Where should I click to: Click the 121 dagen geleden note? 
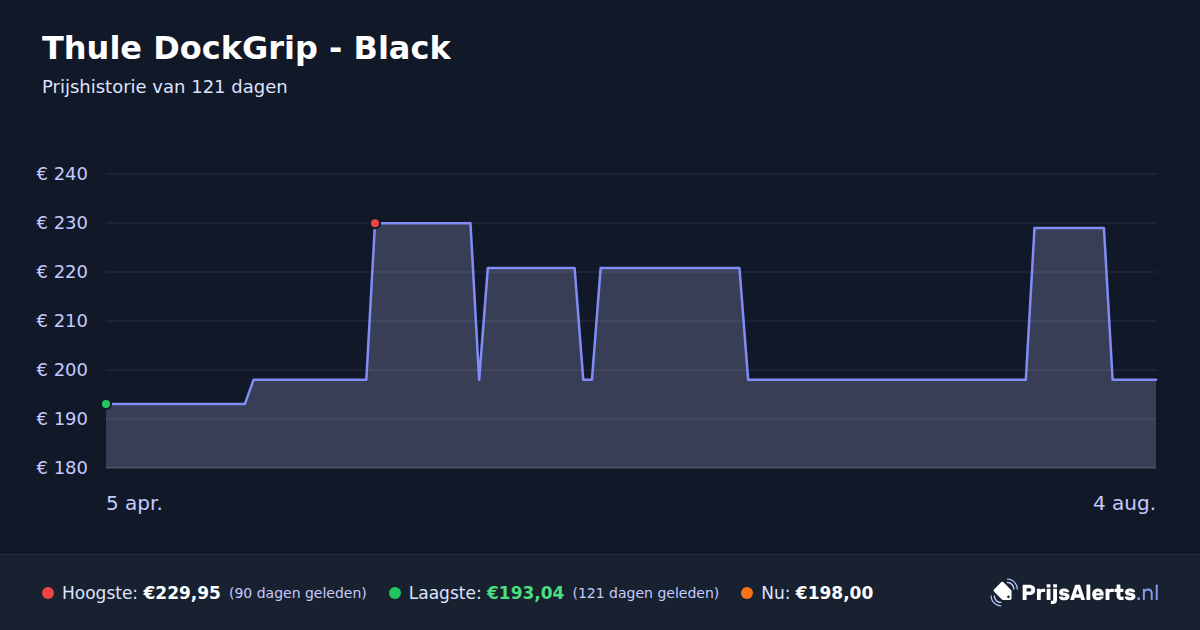point(646,593)
